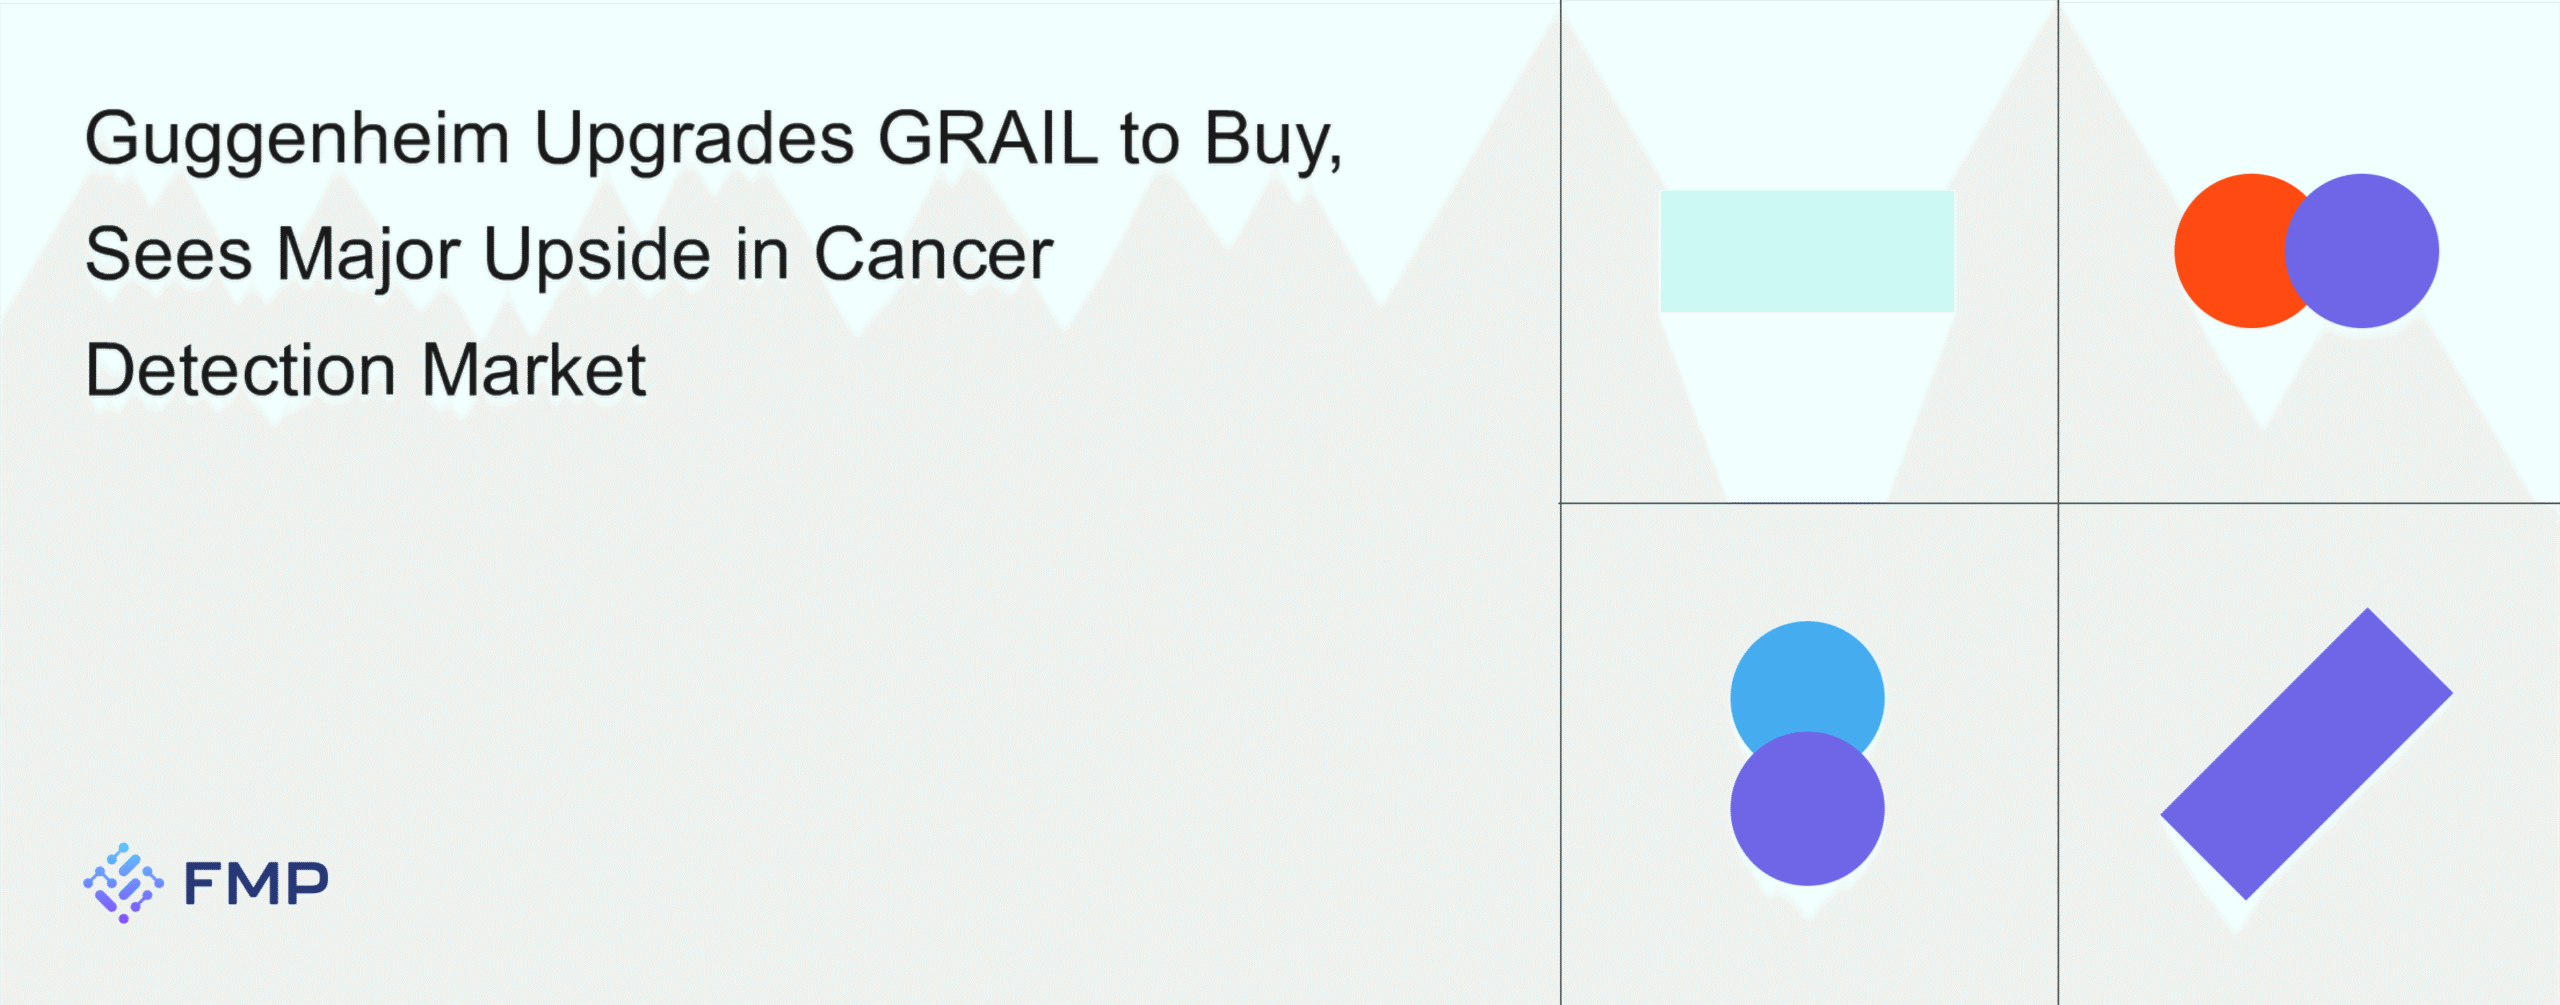Click the word "Major" in the headline
The height and width of the screenshot is (1005, 2560).
[368, 255]
